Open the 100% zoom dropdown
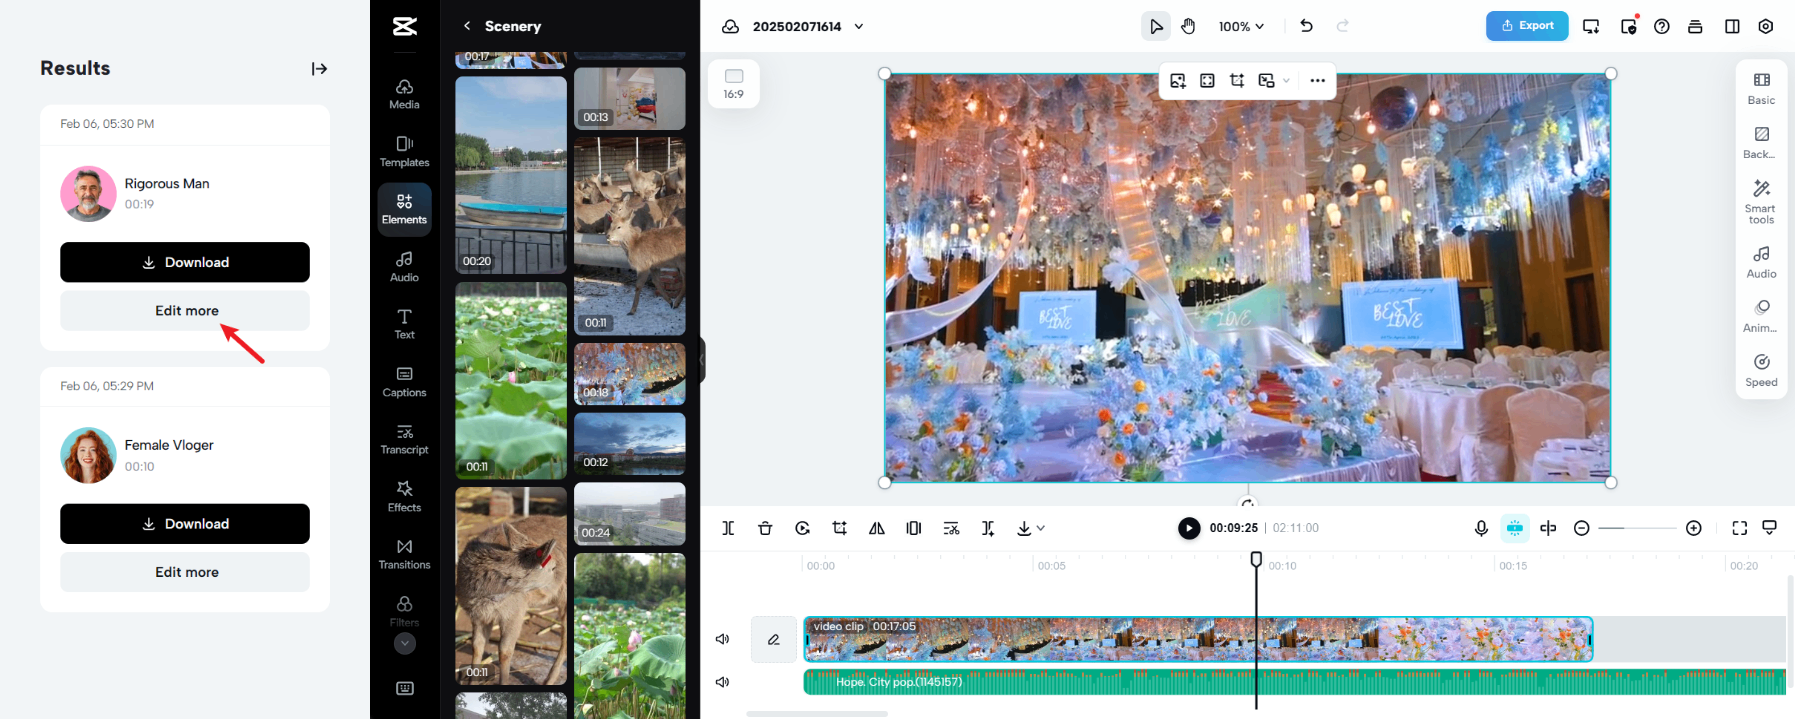Viewport: 1795px width, 720px height. [1241, 26]
